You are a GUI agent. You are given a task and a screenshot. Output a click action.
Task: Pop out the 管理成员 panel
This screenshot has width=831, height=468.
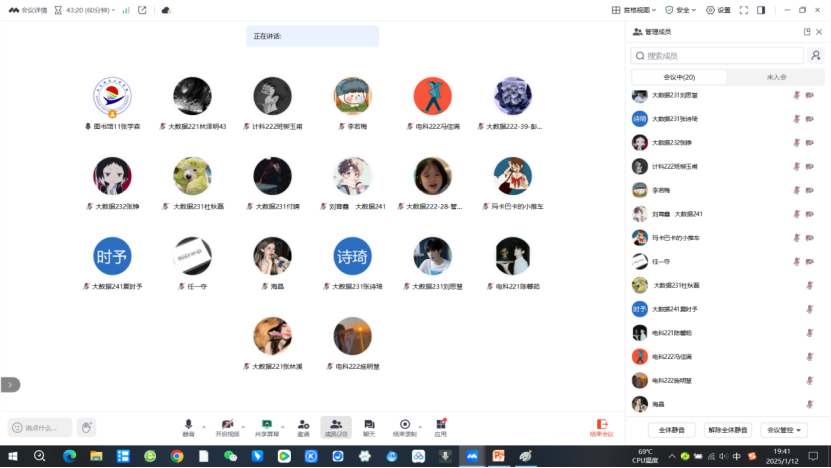(807, 32)
